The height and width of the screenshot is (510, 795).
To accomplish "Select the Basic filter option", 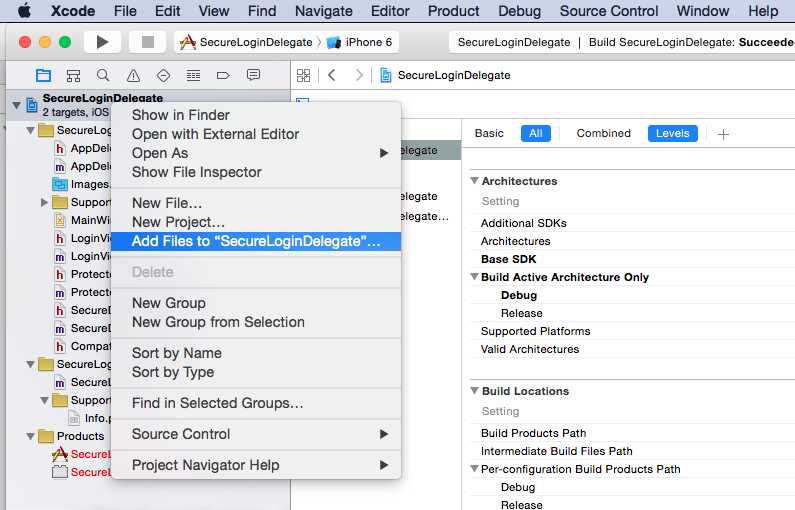I will click(489, 133).
